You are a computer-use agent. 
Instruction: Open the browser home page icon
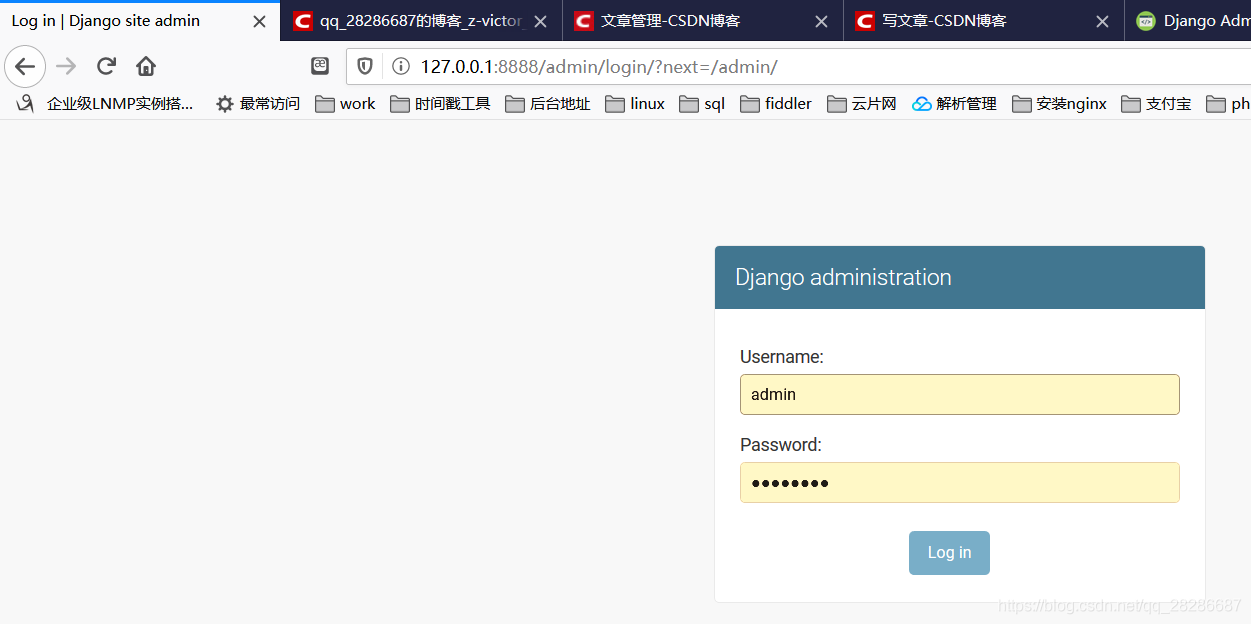tap(146, 67)
